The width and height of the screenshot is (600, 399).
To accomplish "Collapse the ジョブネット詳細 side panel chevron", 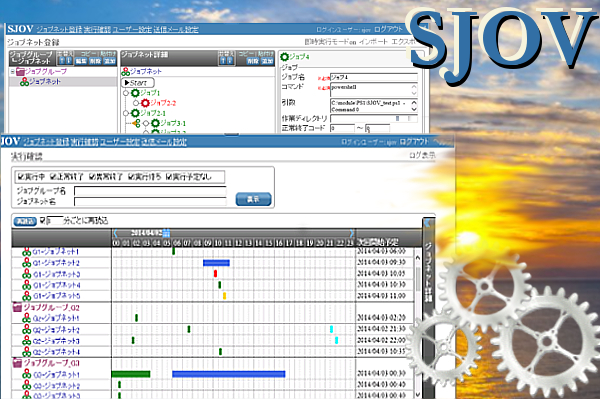I will click(x=427, y=223).
